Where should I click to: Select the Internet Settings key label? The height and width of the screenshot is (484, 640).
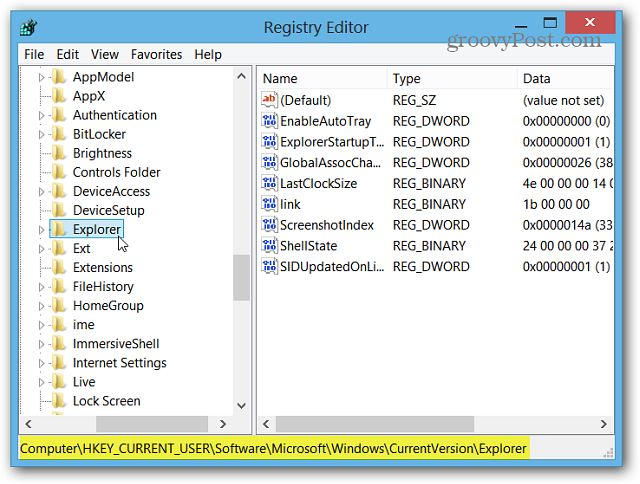[120, 363]
